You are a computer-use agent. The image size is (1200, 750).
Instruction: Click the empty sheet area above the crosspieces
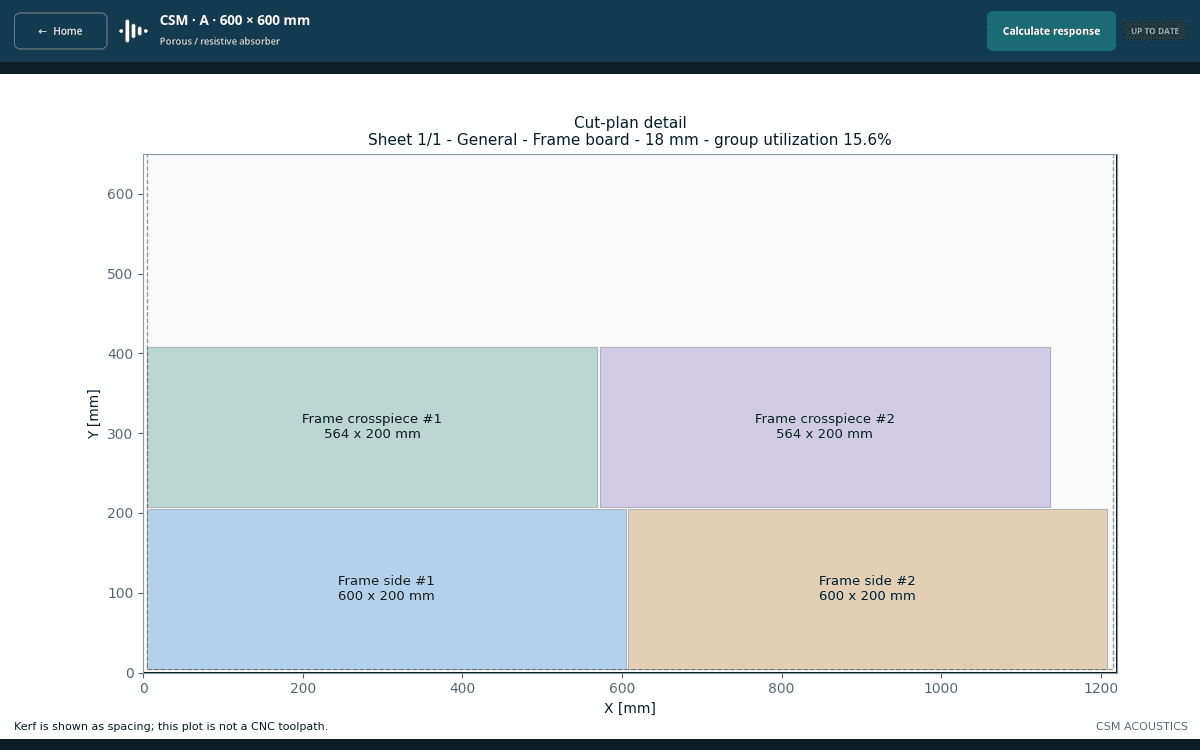point(630,250)
